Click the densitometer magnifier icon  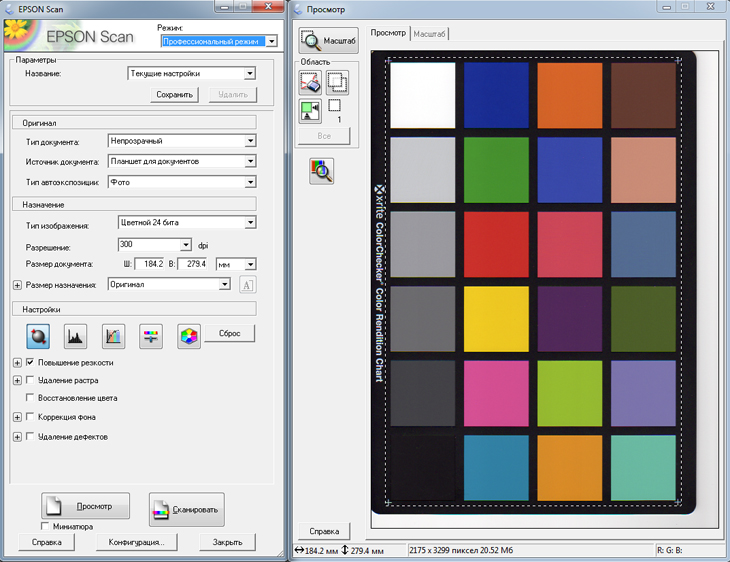pyautogui.click(x=322, y=171)
